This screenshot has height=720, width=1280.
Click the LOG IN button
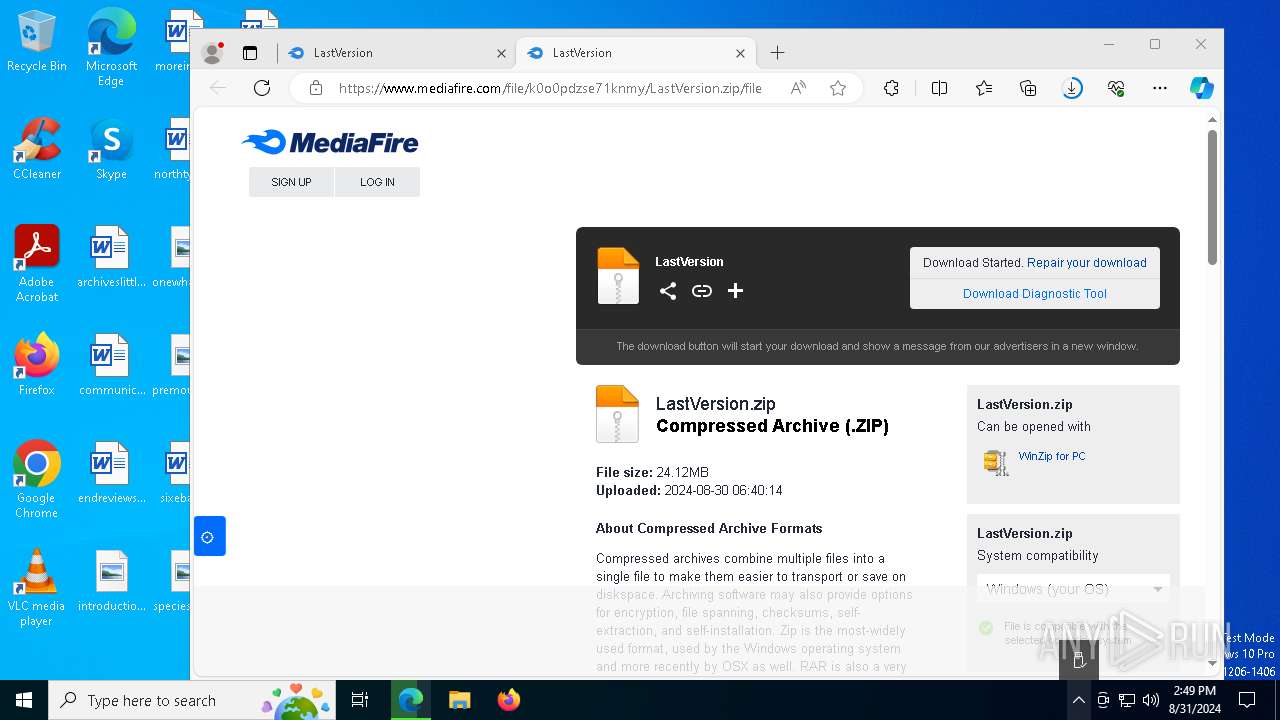[x=377, y=182]
